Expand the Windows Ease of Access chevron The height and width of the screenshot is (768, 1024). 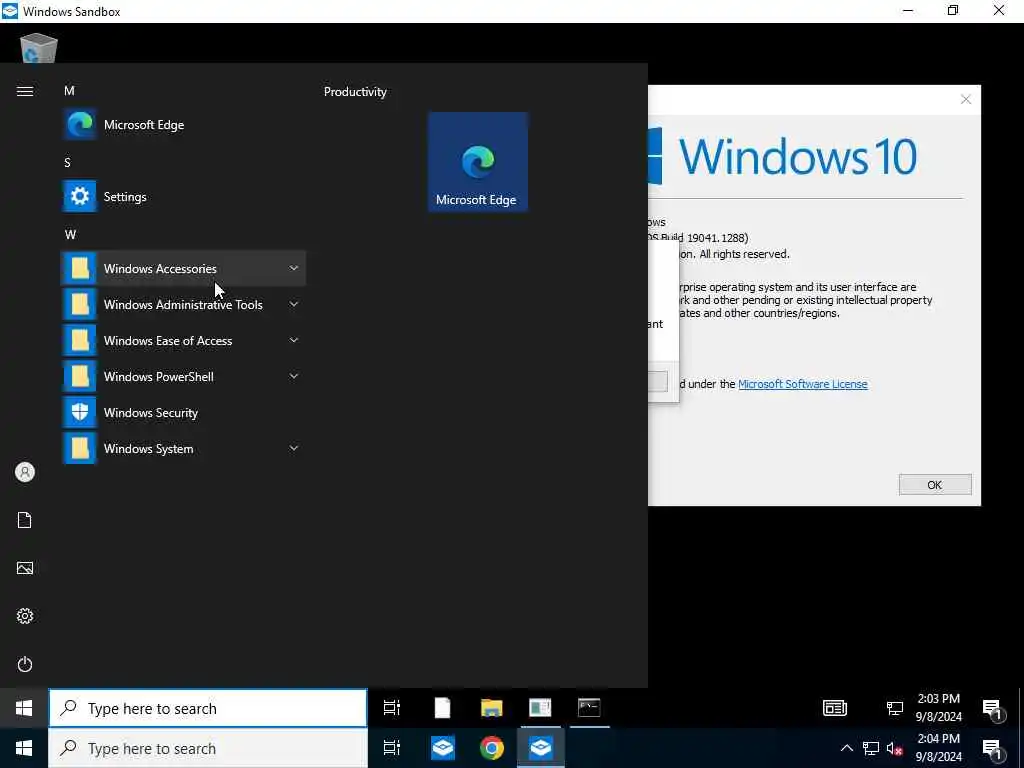click(x=294, y=340)
